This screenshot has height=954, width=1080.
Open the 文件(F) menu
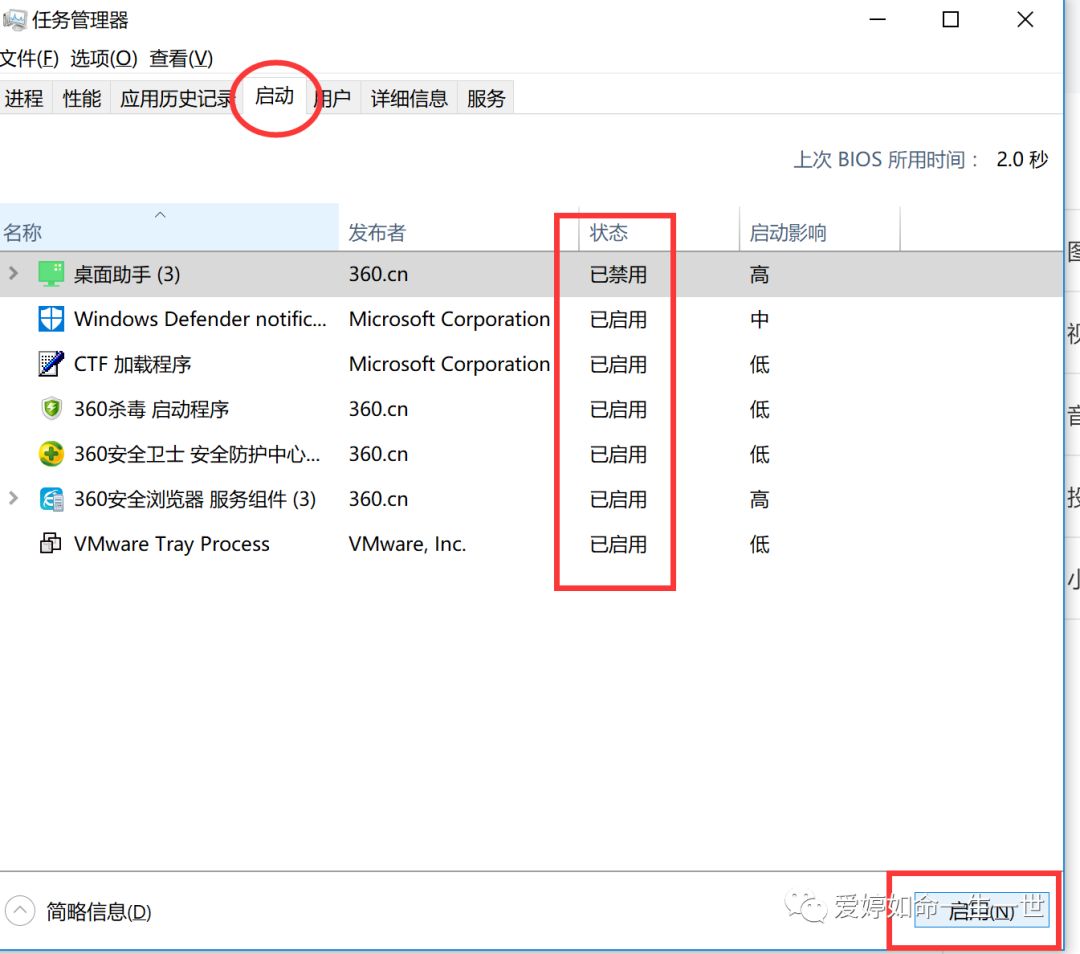point(29,59)
